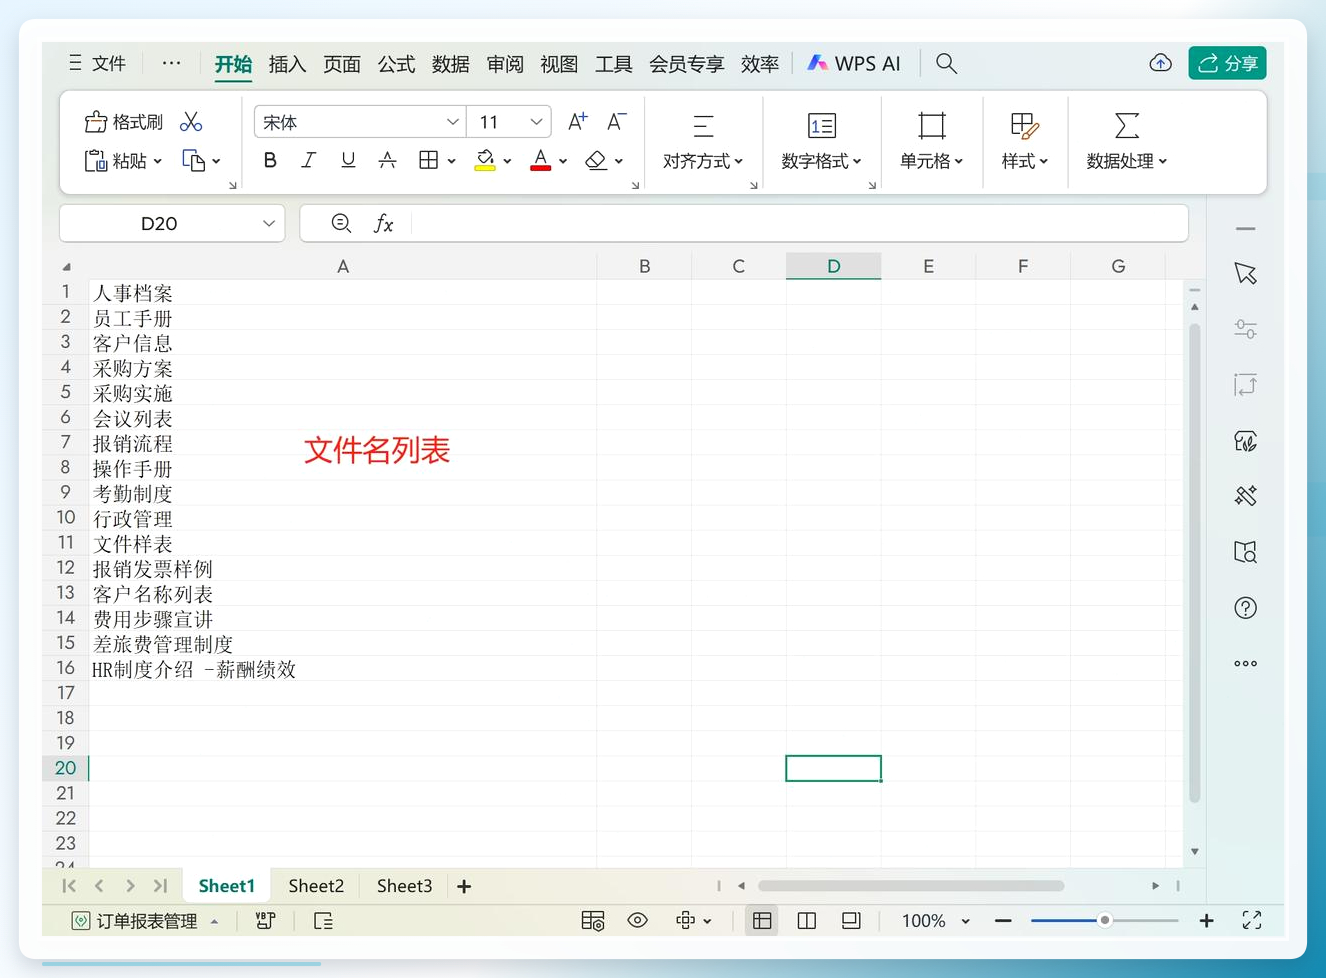
Task: Click the three-dots more menu near 文件
Action: (x=172, y=63)
